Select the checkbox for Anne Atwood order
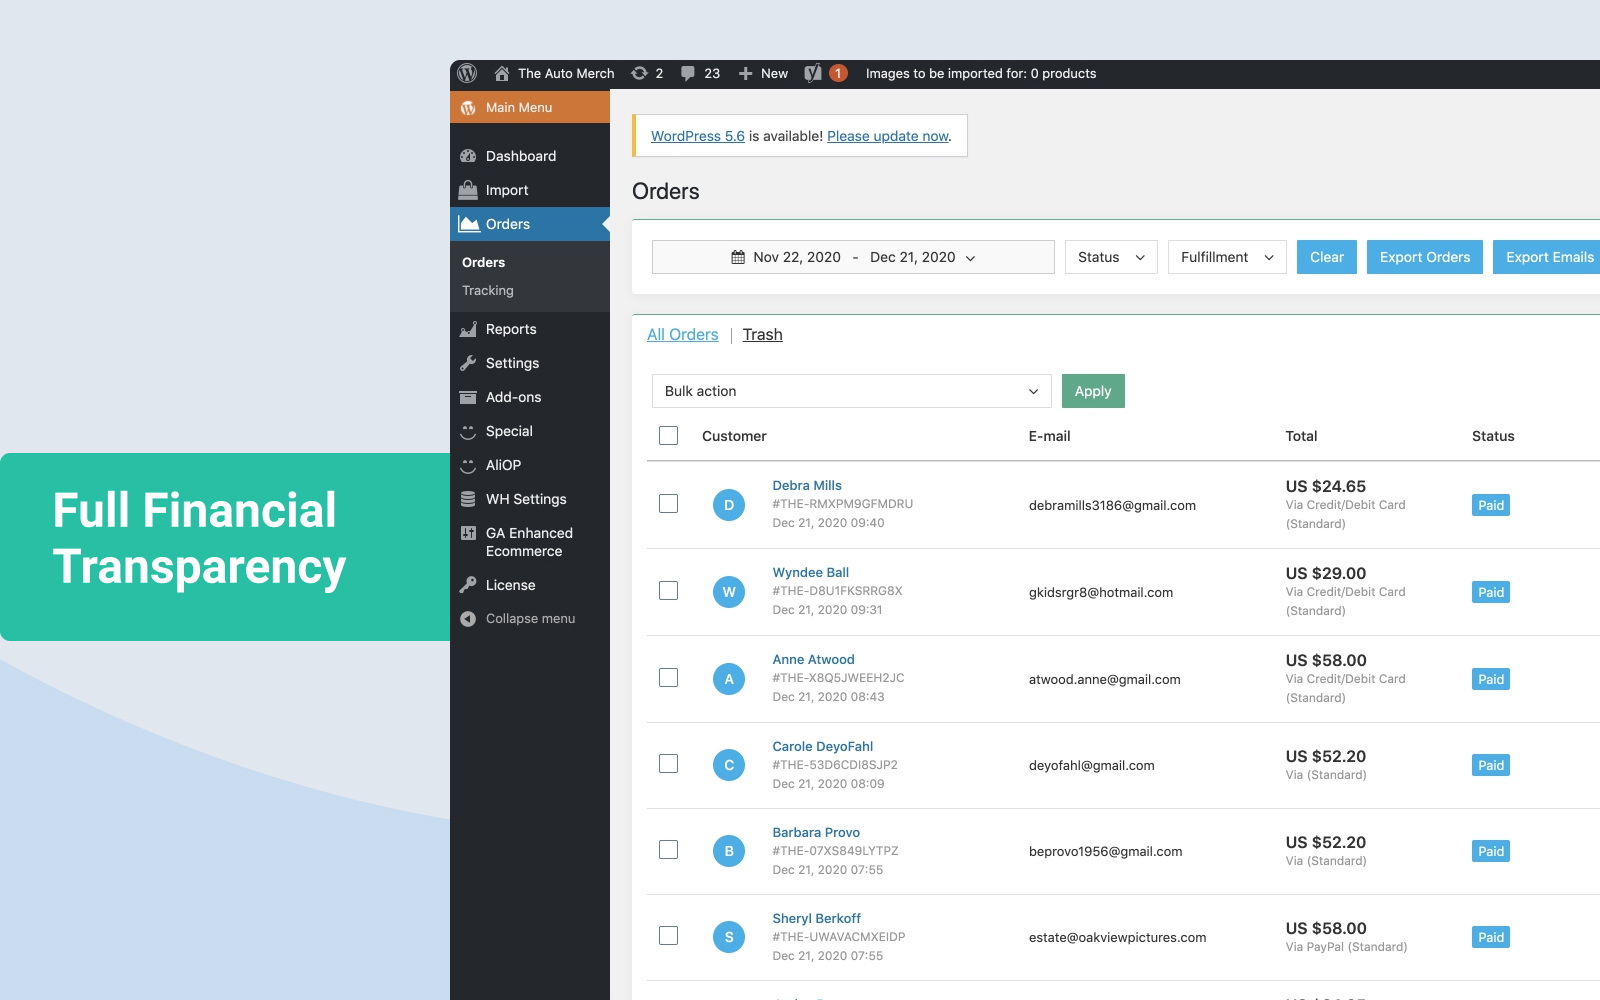Viewport: 1600px width, 1000px height. (x=669, y=678)
